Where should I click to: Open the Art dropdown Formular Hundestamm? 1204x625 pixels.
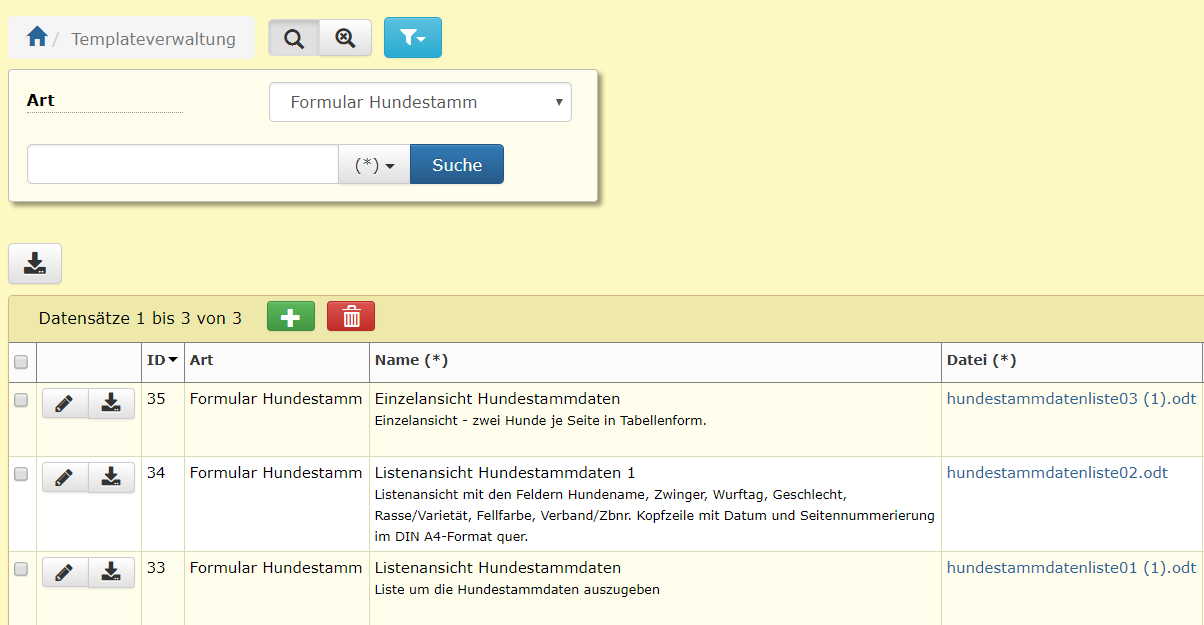(420, 102)
